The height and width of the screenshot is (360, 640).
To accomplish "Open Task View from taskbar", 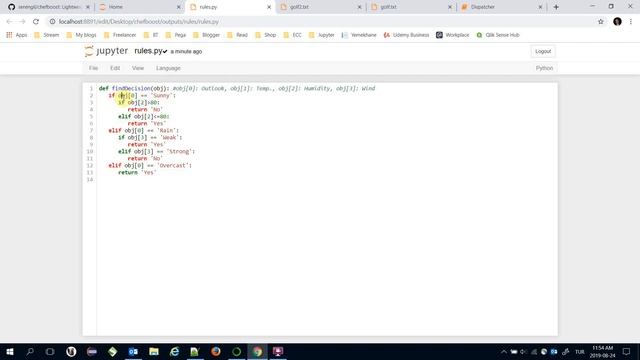I will coord(50,351).
